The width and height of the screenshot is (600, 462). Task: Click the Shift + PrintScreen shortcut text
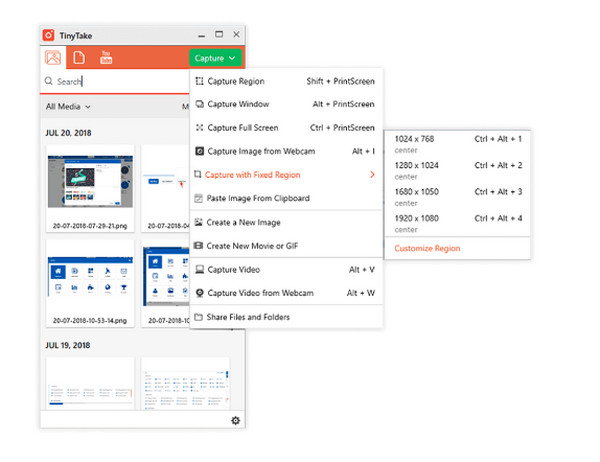(340, 81)
